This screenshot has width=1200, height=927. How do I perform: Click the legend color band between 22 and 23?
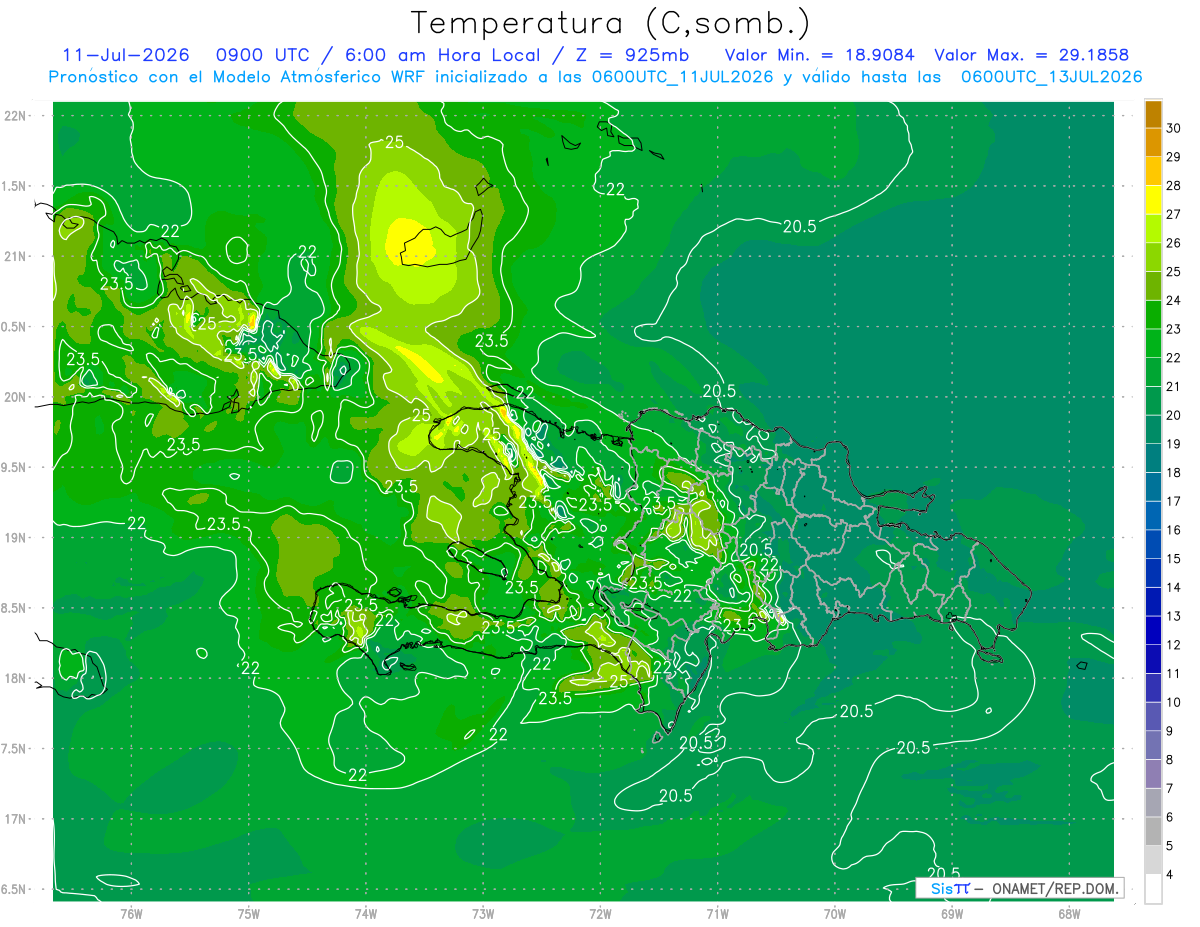1153,343
